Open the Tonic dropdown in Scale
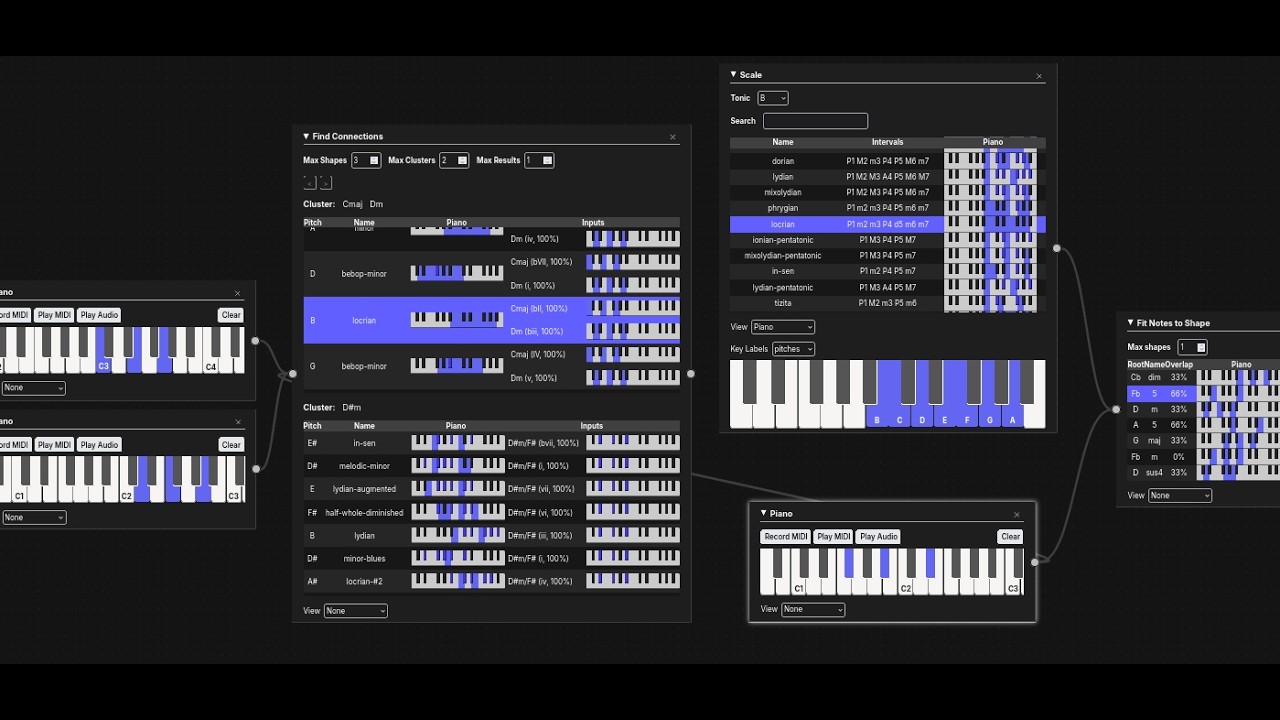The width and height of the screenshot is (1280, 720). 773,98
